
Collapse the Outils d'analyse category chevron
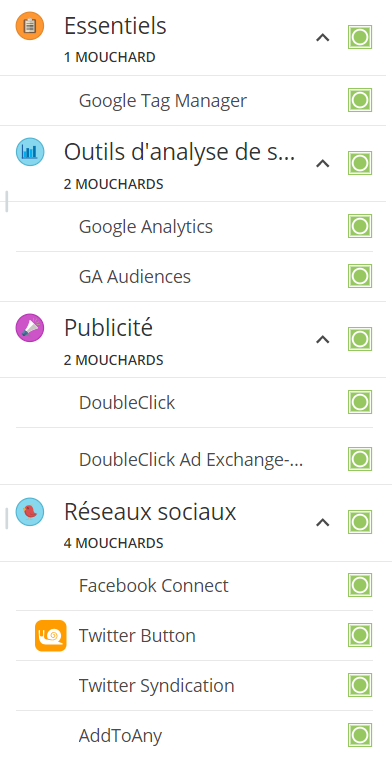click(x=323, y=163)
